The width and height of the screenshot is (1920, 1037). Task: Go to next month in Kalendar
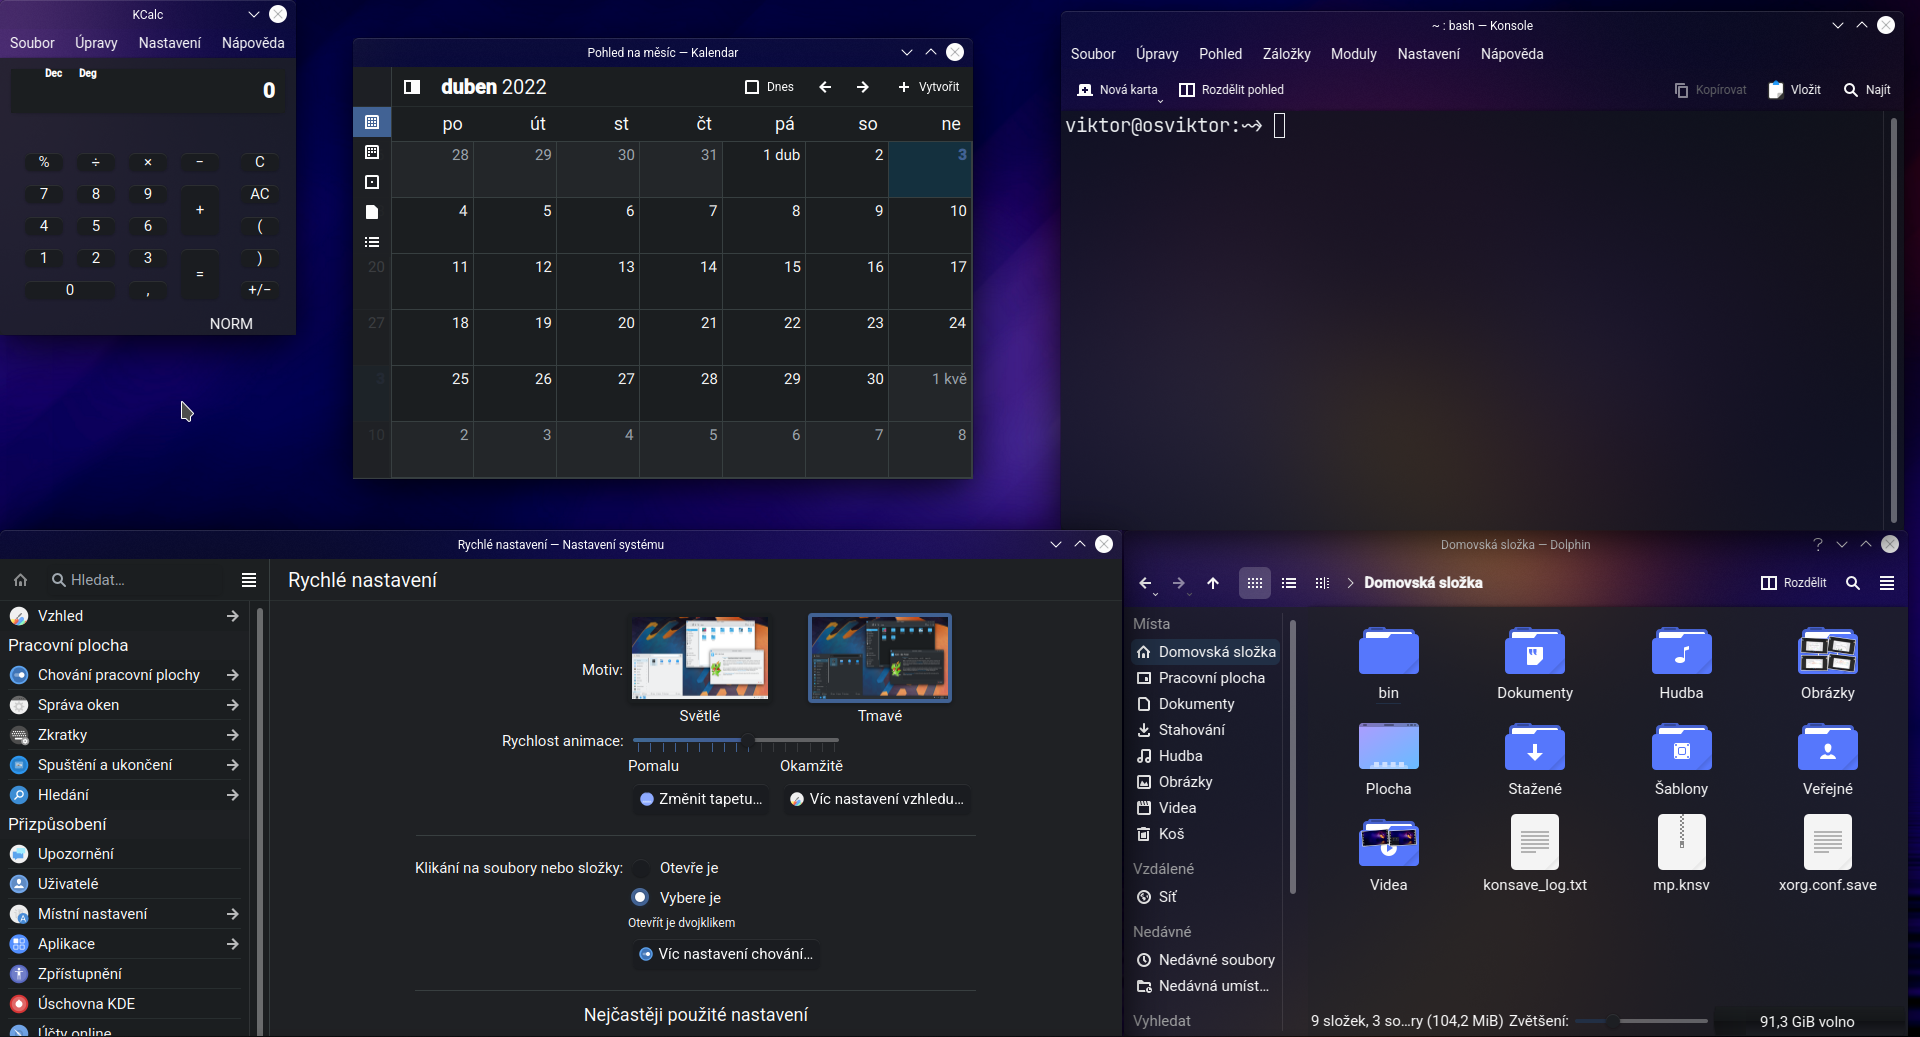pos(863,87)
